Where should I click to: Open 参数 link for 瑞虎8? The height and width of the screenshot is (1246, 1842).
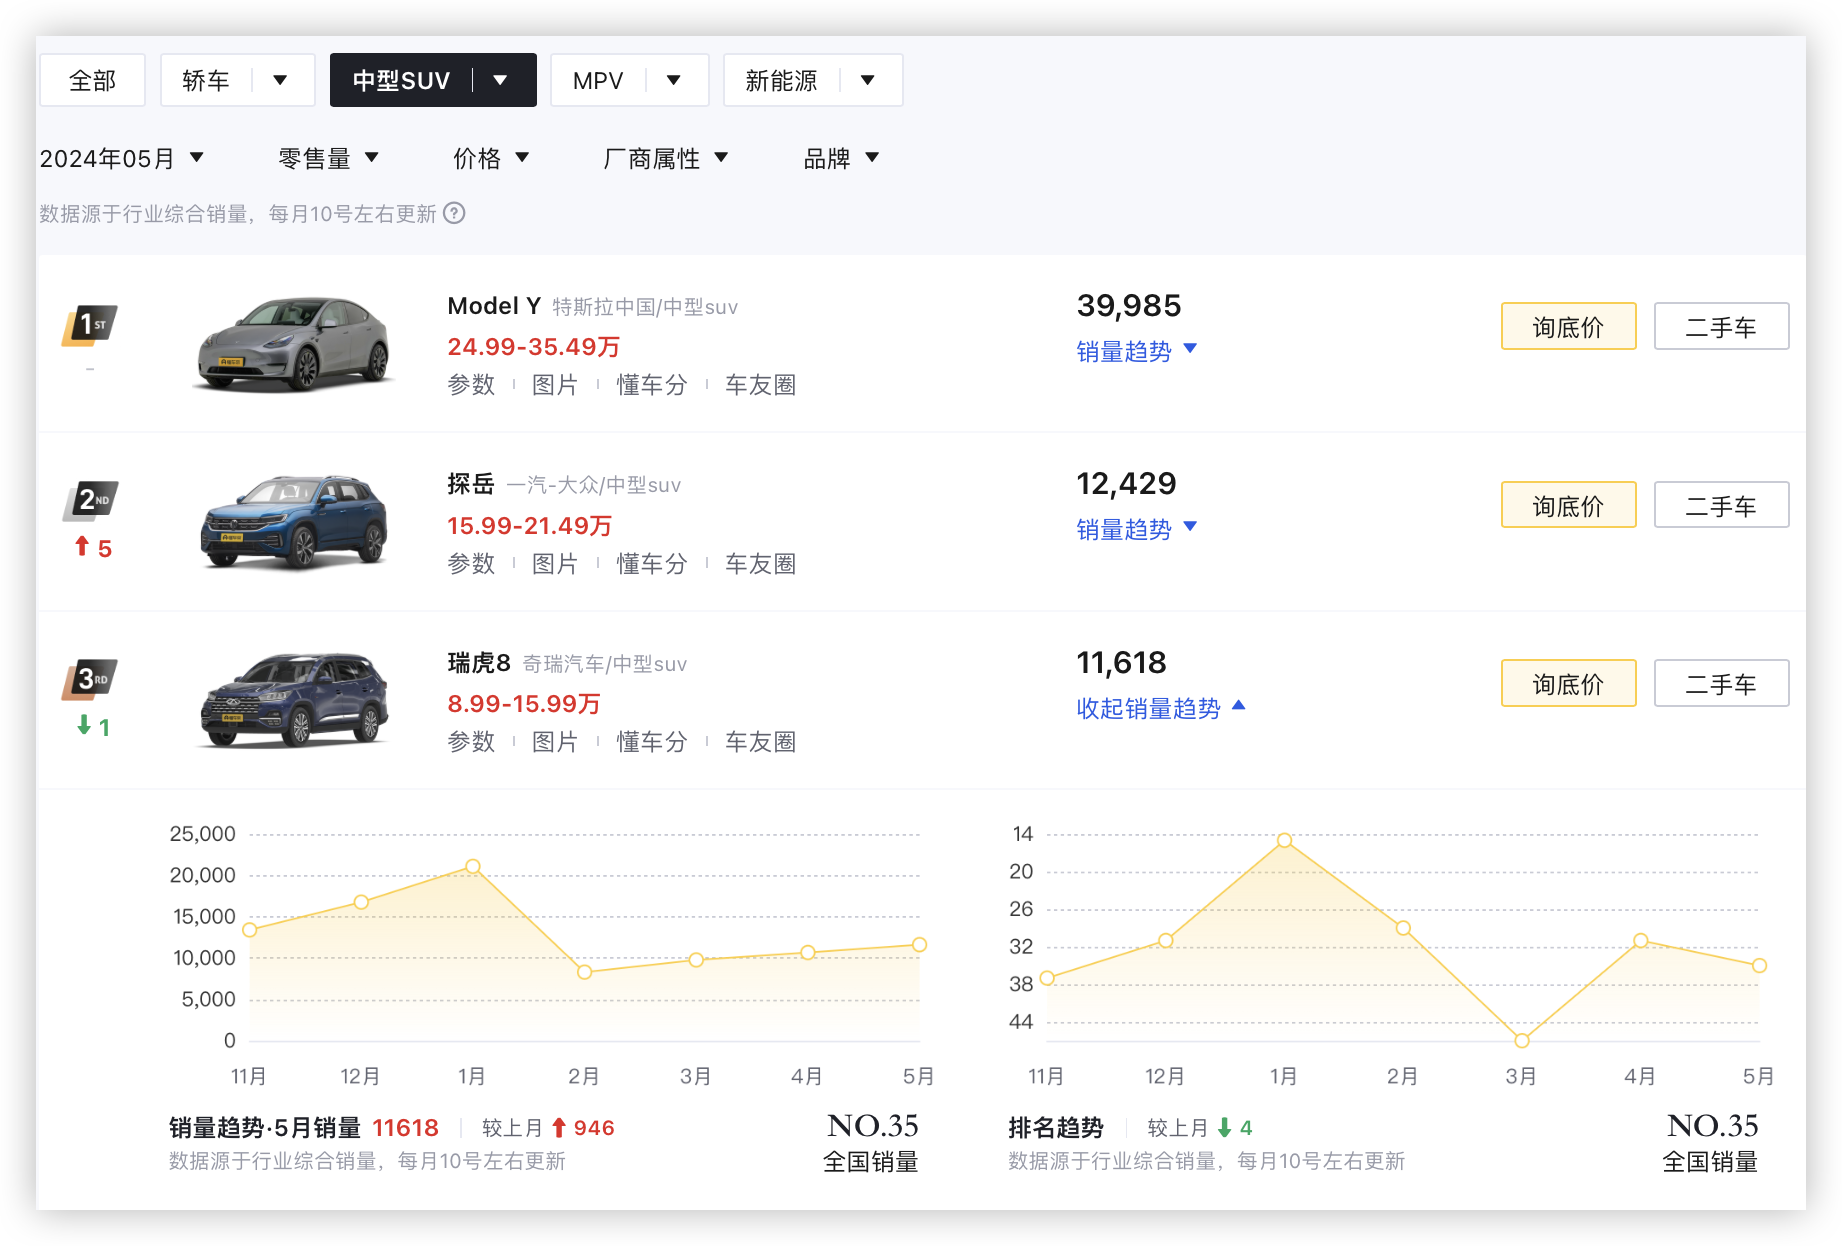coord(471,742)
